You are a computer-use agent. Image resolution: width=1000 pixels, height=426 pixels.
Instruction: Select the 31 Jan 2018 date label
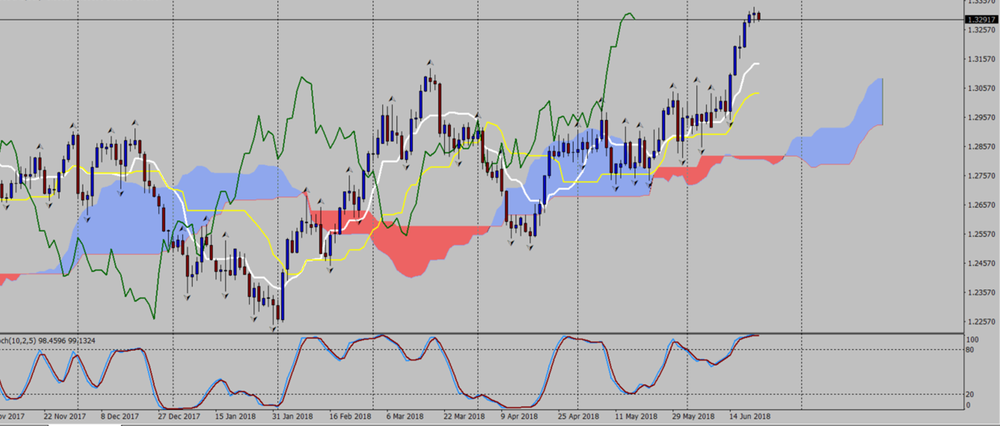[x=291, y=416]
